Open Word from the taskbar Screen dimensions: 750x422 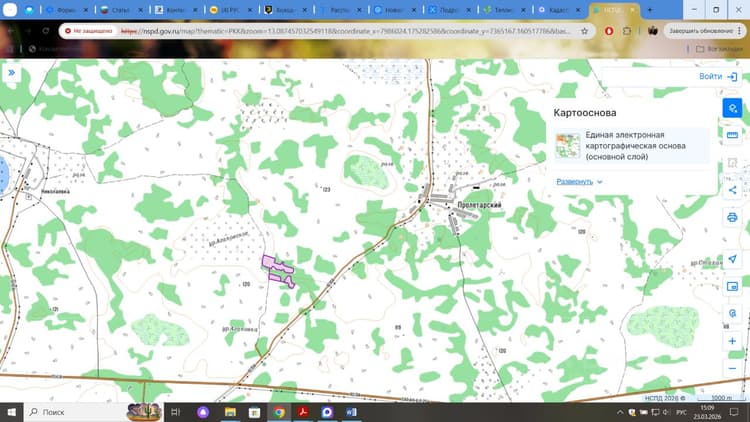tap(351, 412)
